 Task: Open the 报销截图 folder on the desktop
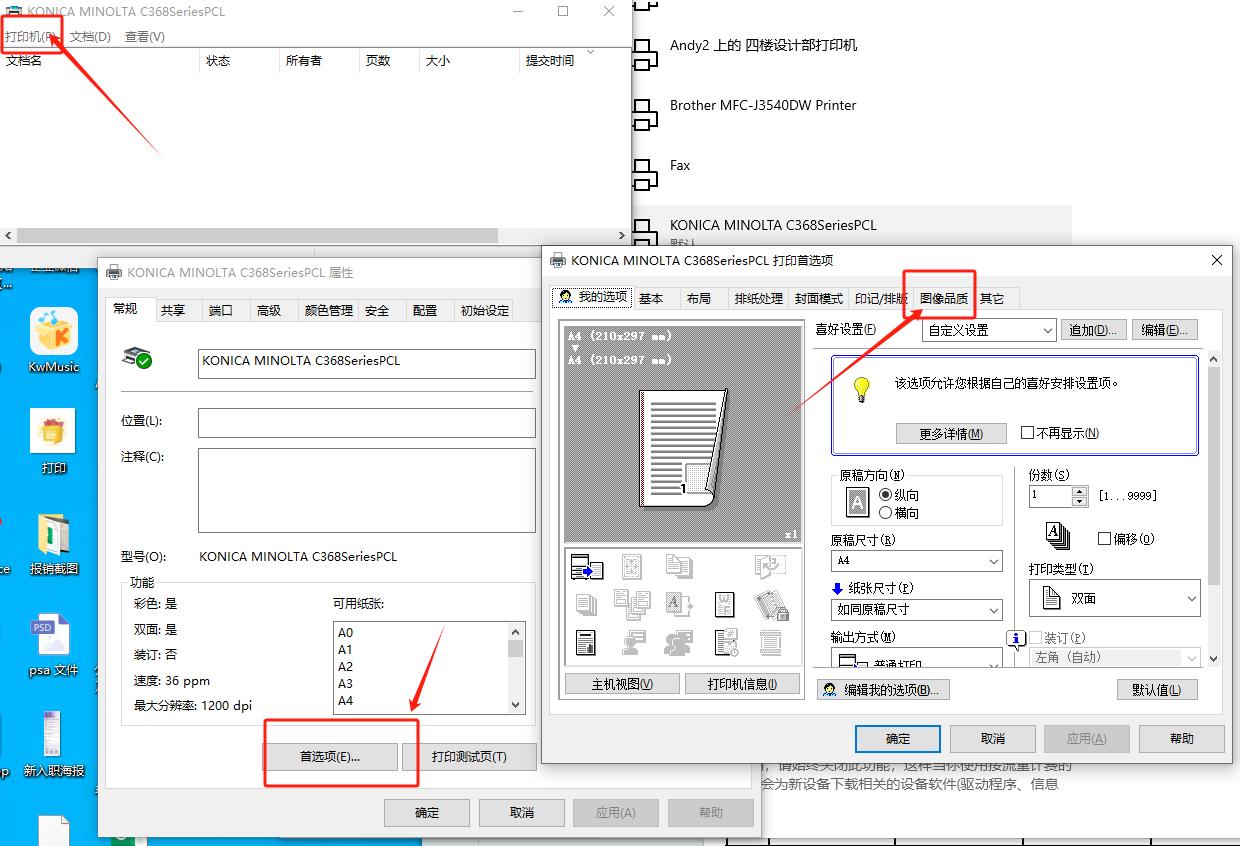(53, 535)
